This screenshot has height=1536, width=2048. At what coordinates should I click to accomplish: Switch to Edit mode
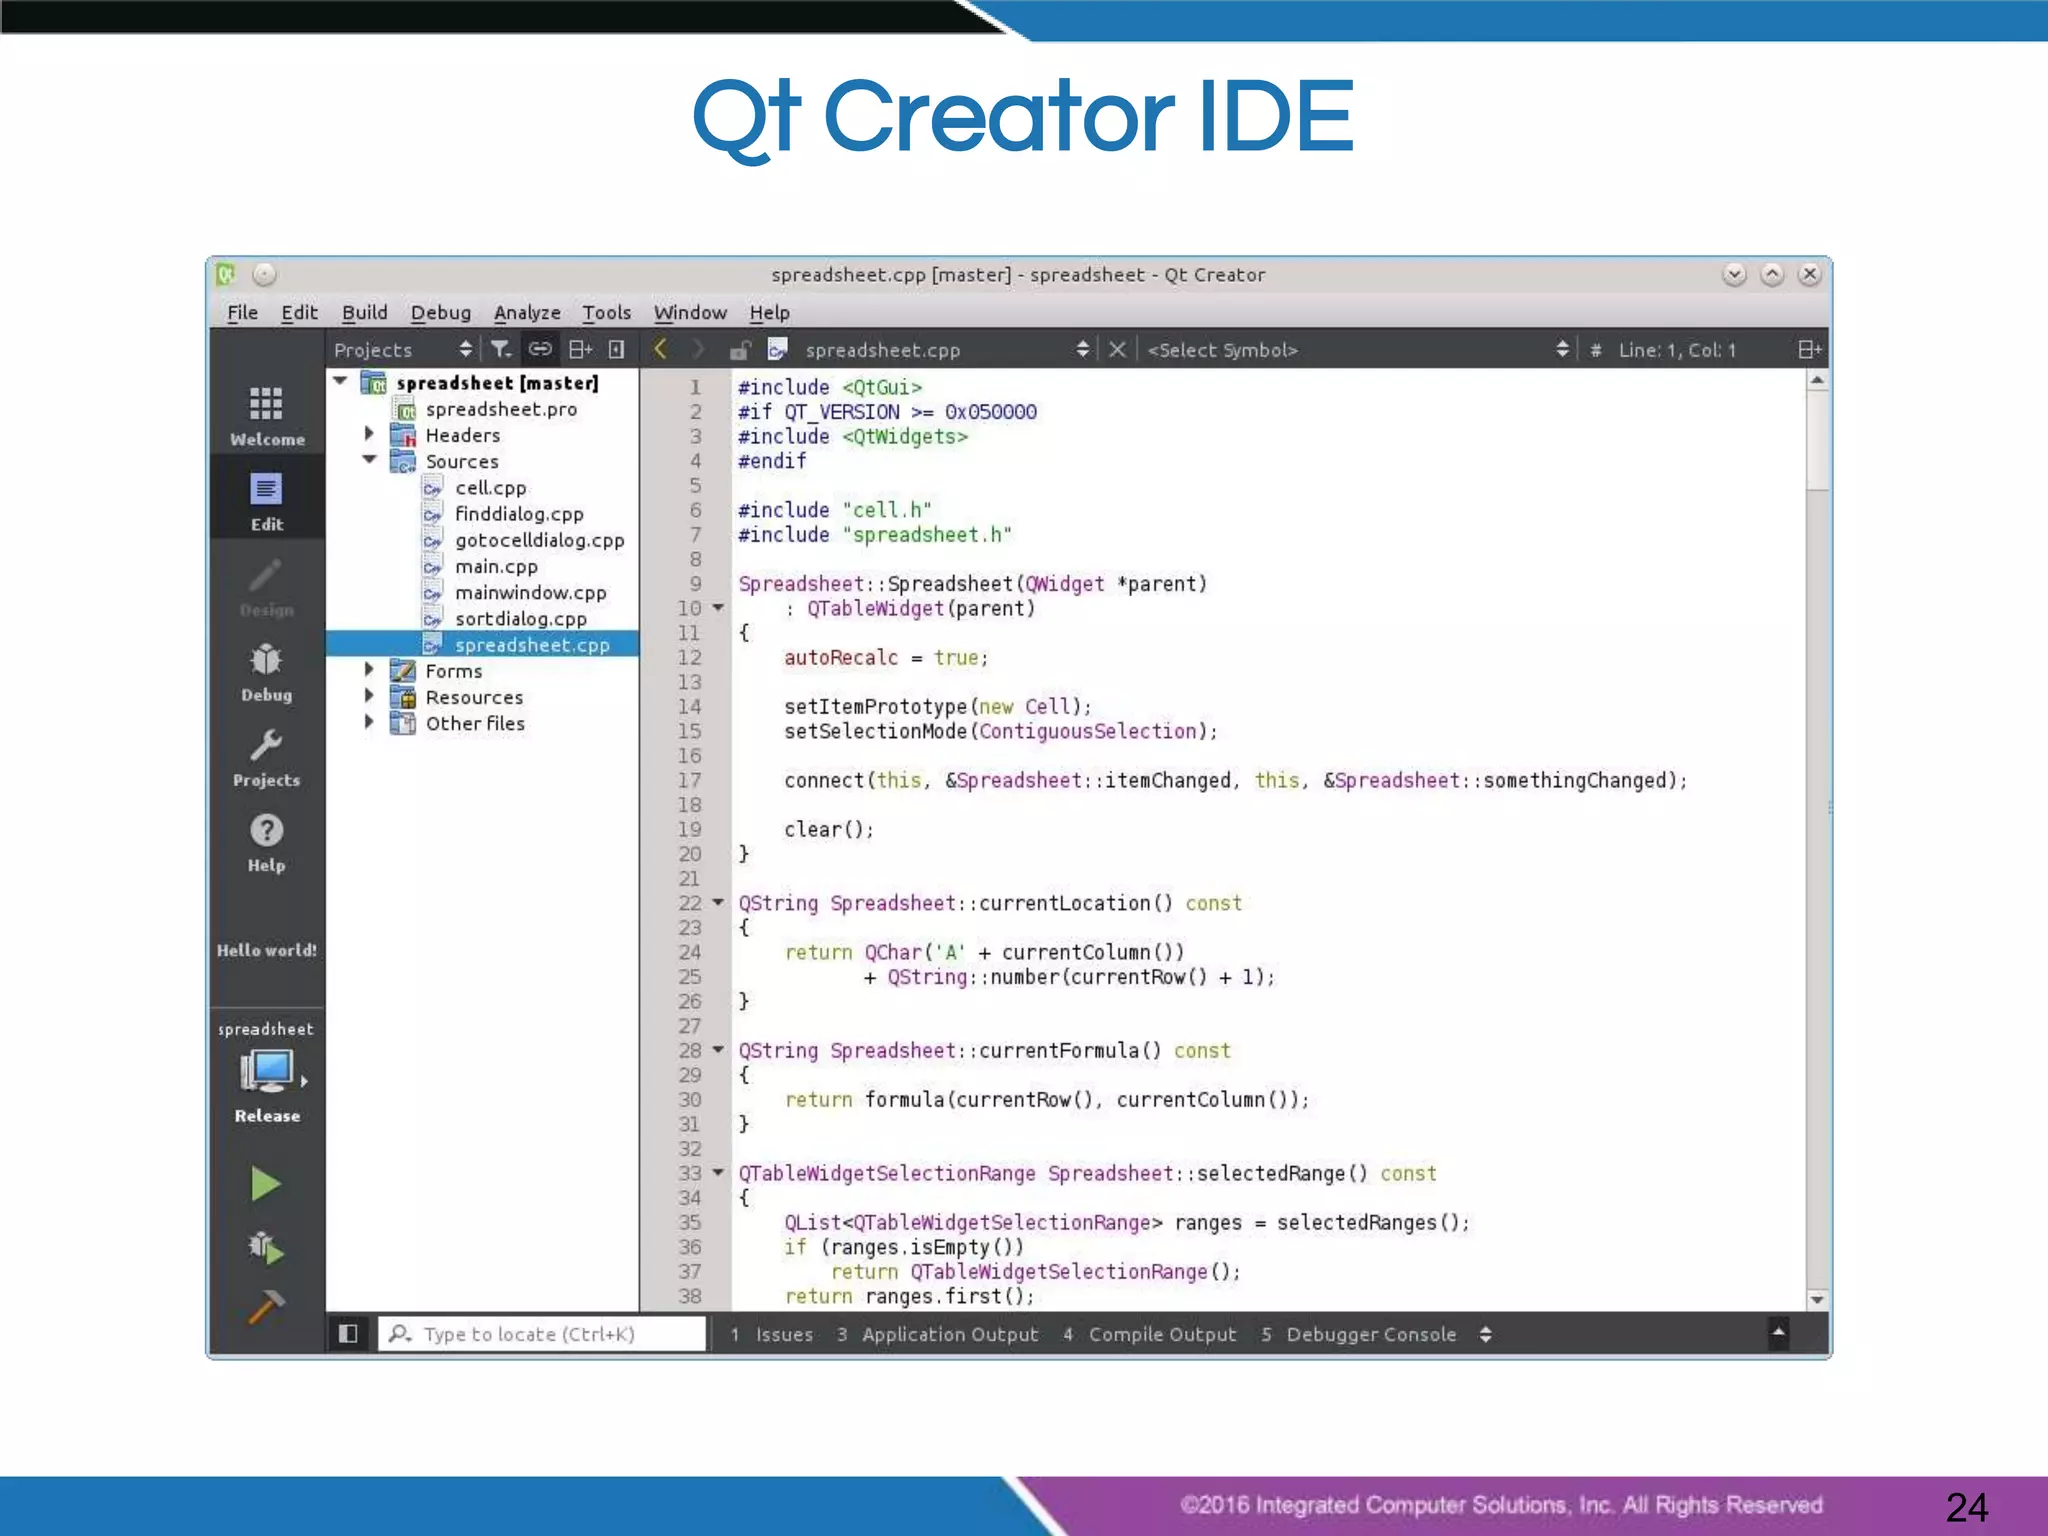click(x=266, y=501)
